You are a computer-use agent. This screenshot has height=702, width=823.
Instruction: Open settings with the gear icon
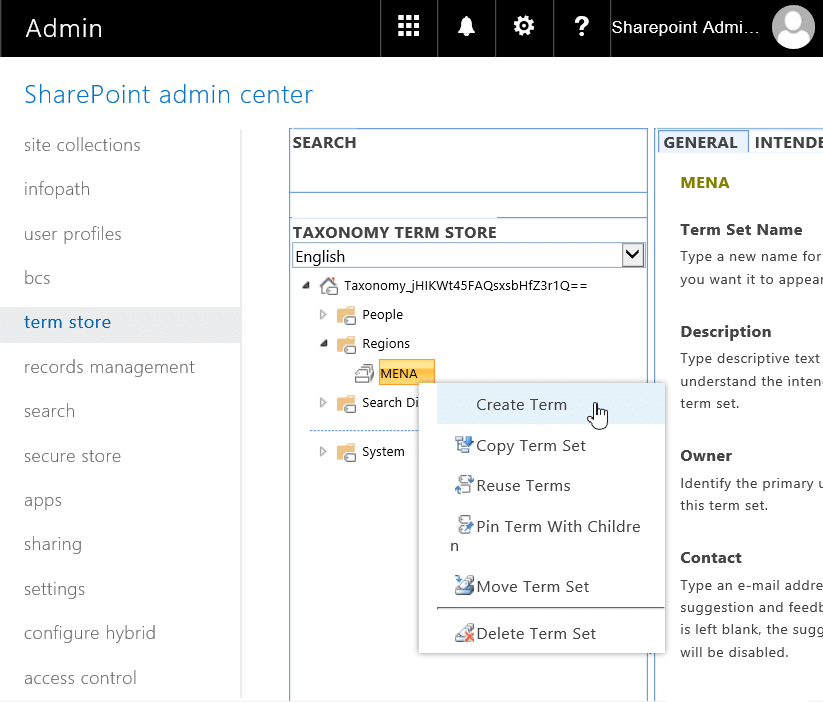coord(523,27)
